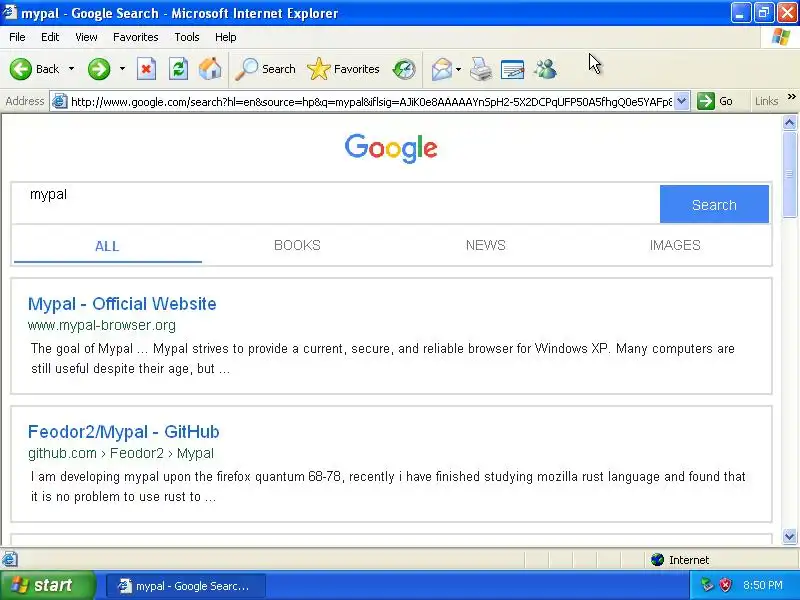This screenshot has height=600, width=800.
Task: Switch to the BOOKS tab
Action: pos(297,245)
